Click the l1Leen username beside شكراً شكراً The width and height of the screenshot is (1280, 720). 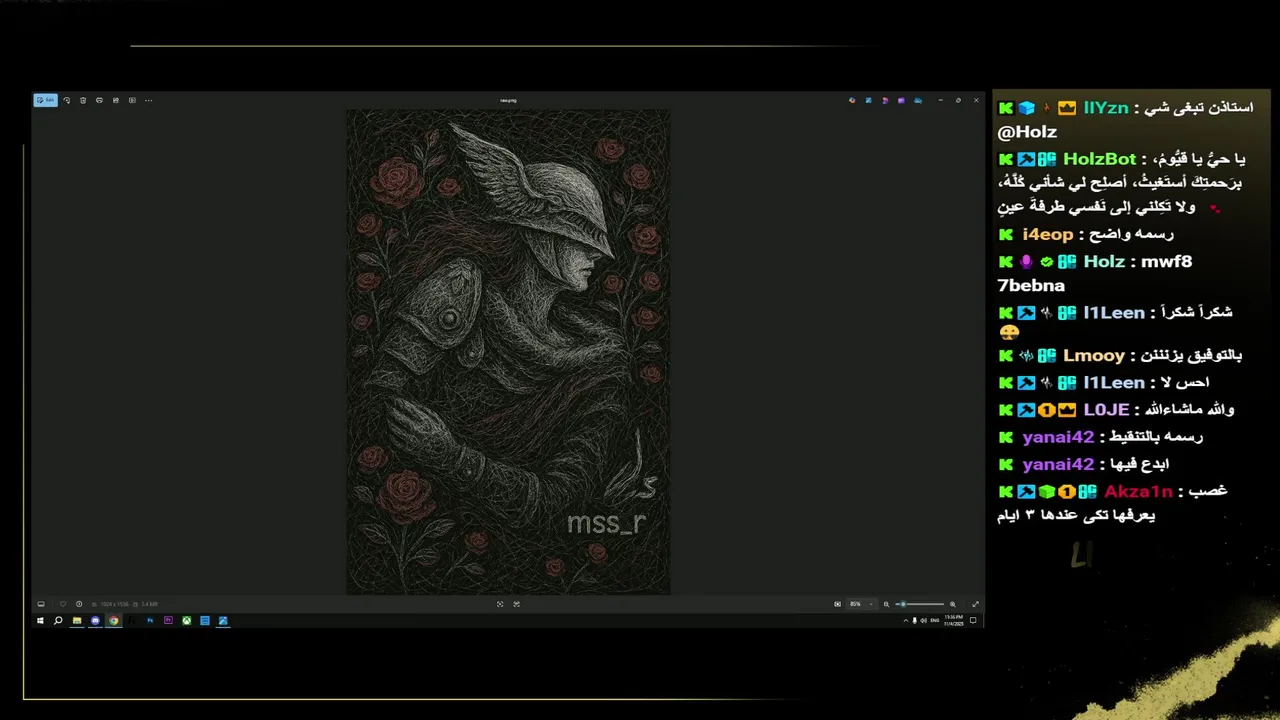click(x=1114, y=312)
